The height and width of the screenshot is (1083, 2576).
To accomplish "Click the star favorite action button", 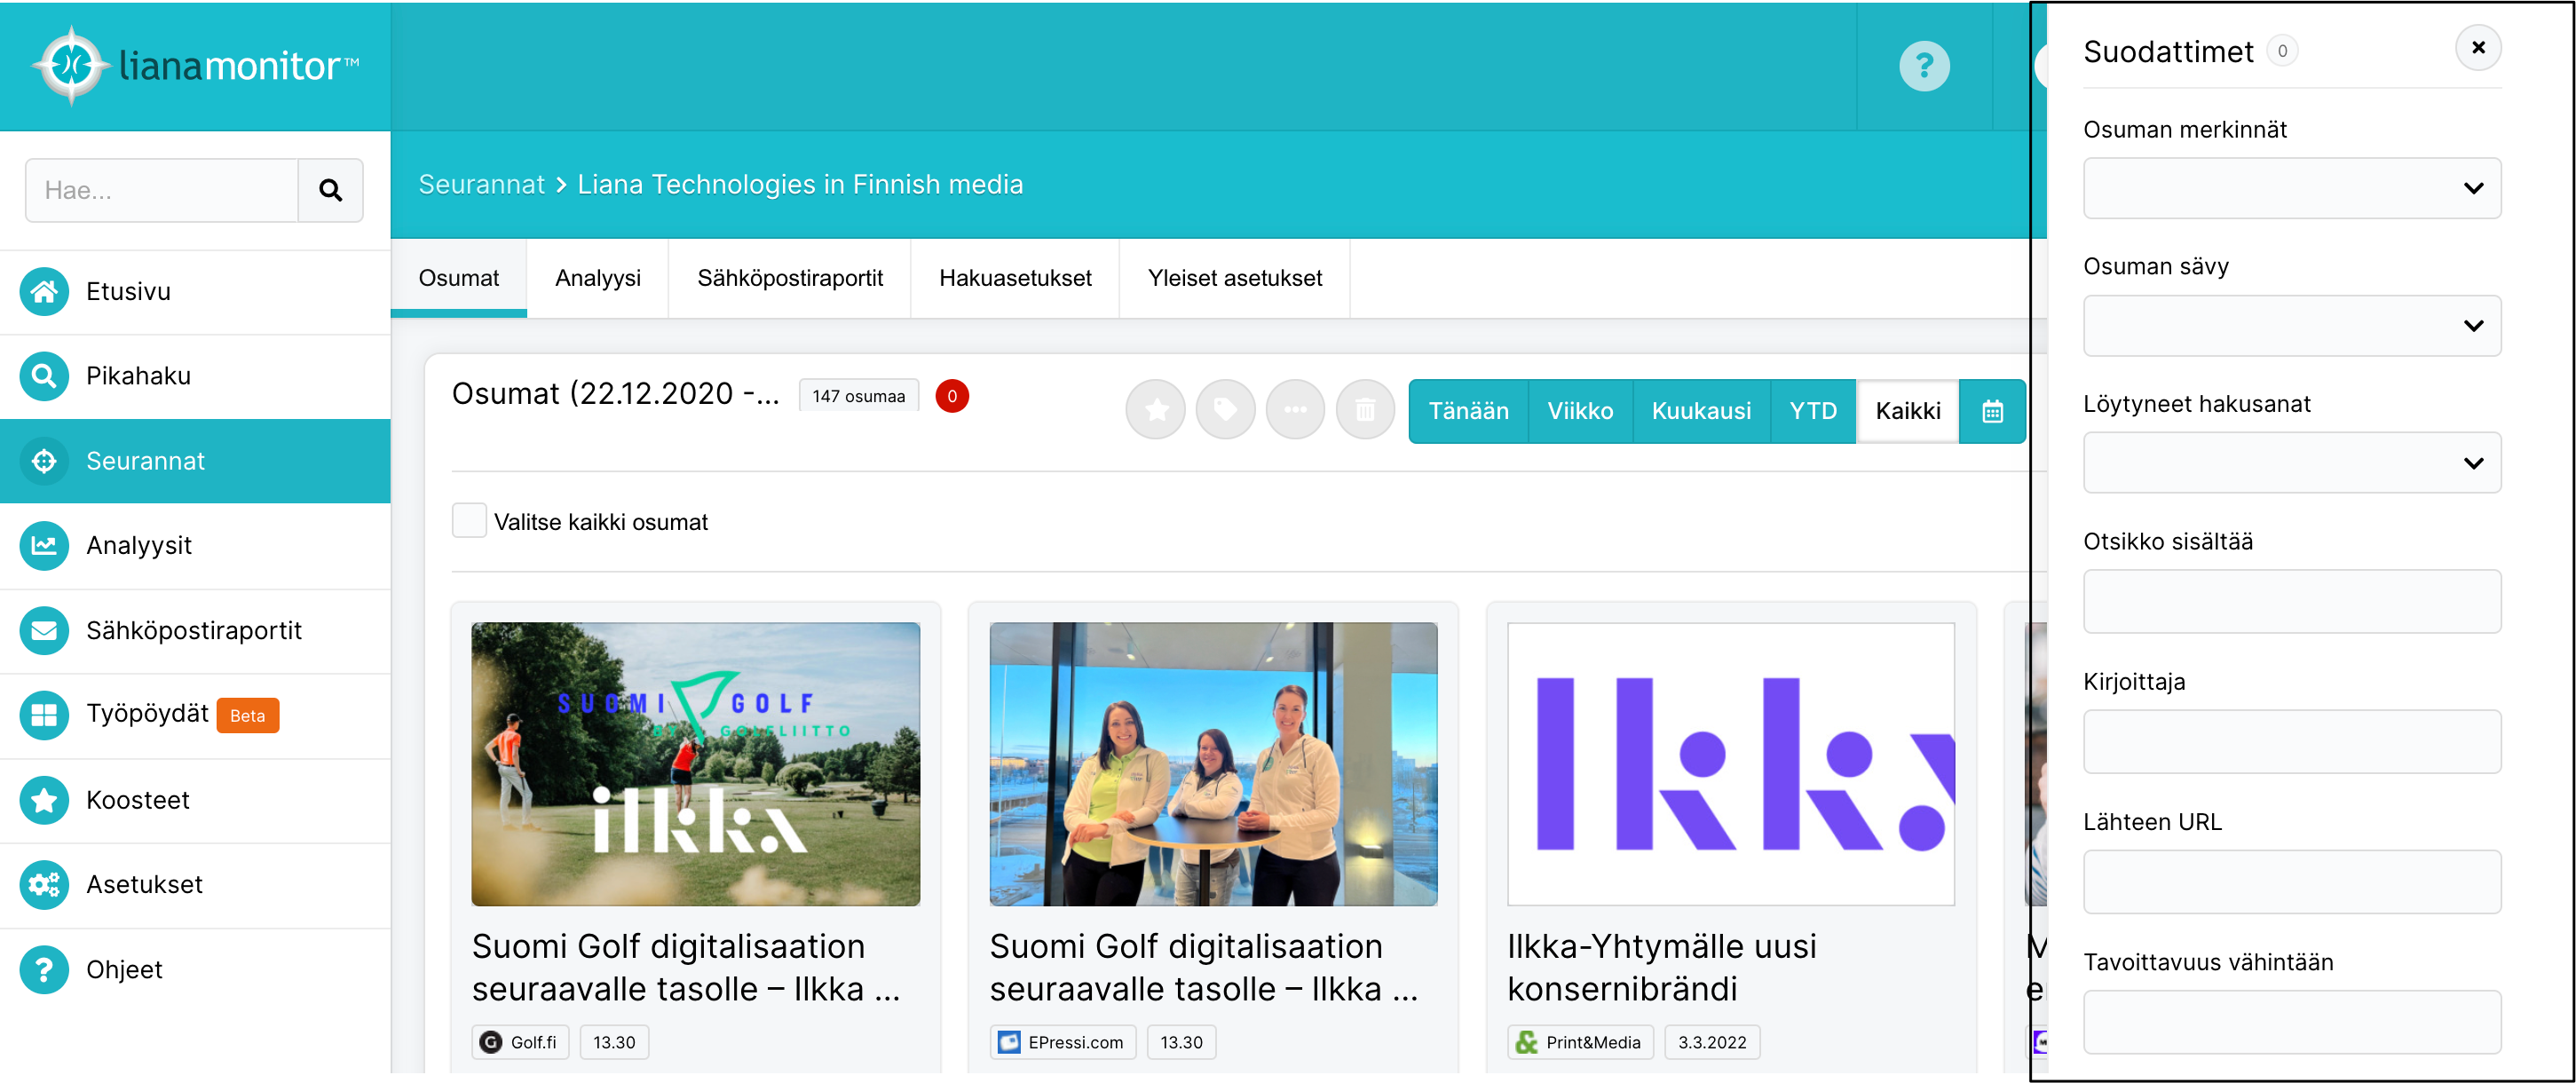I will tap(1156, 410).
